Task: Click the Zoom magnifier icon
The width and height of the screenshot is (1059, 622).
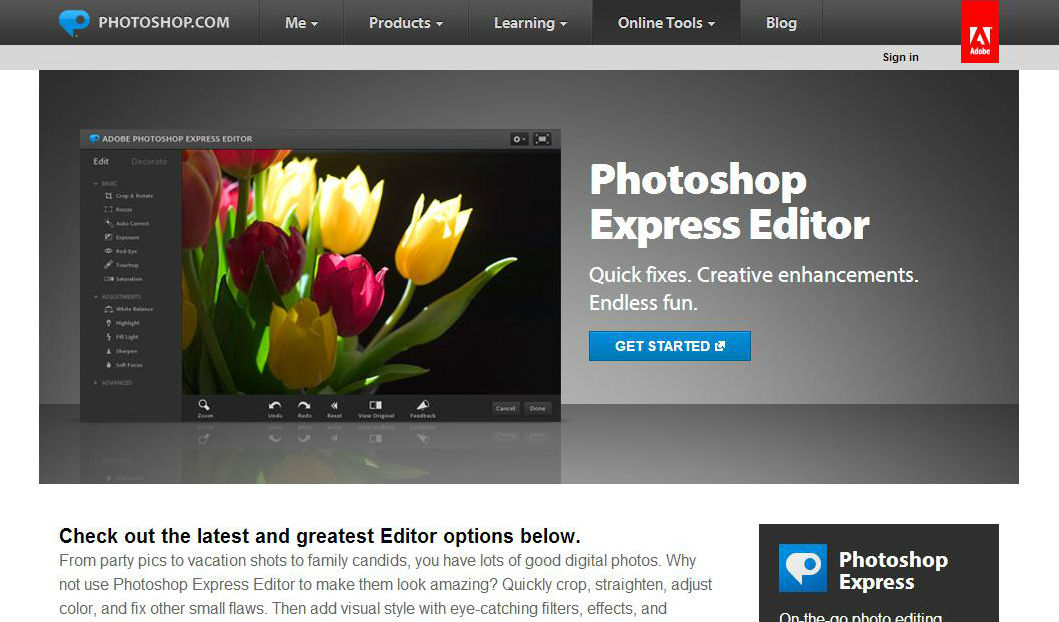Action: 205,405
